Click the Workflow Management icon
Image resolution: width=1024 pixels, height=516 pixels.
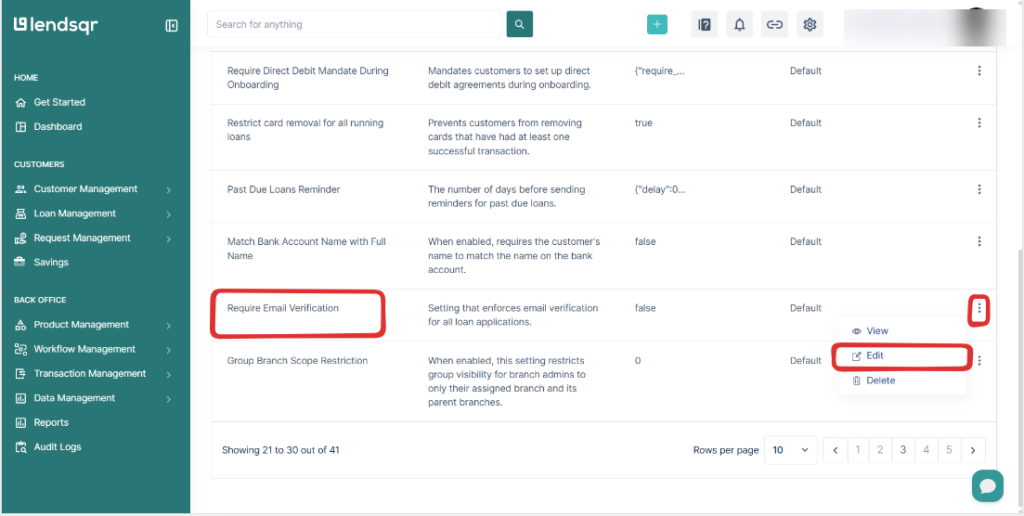point(20,349)
